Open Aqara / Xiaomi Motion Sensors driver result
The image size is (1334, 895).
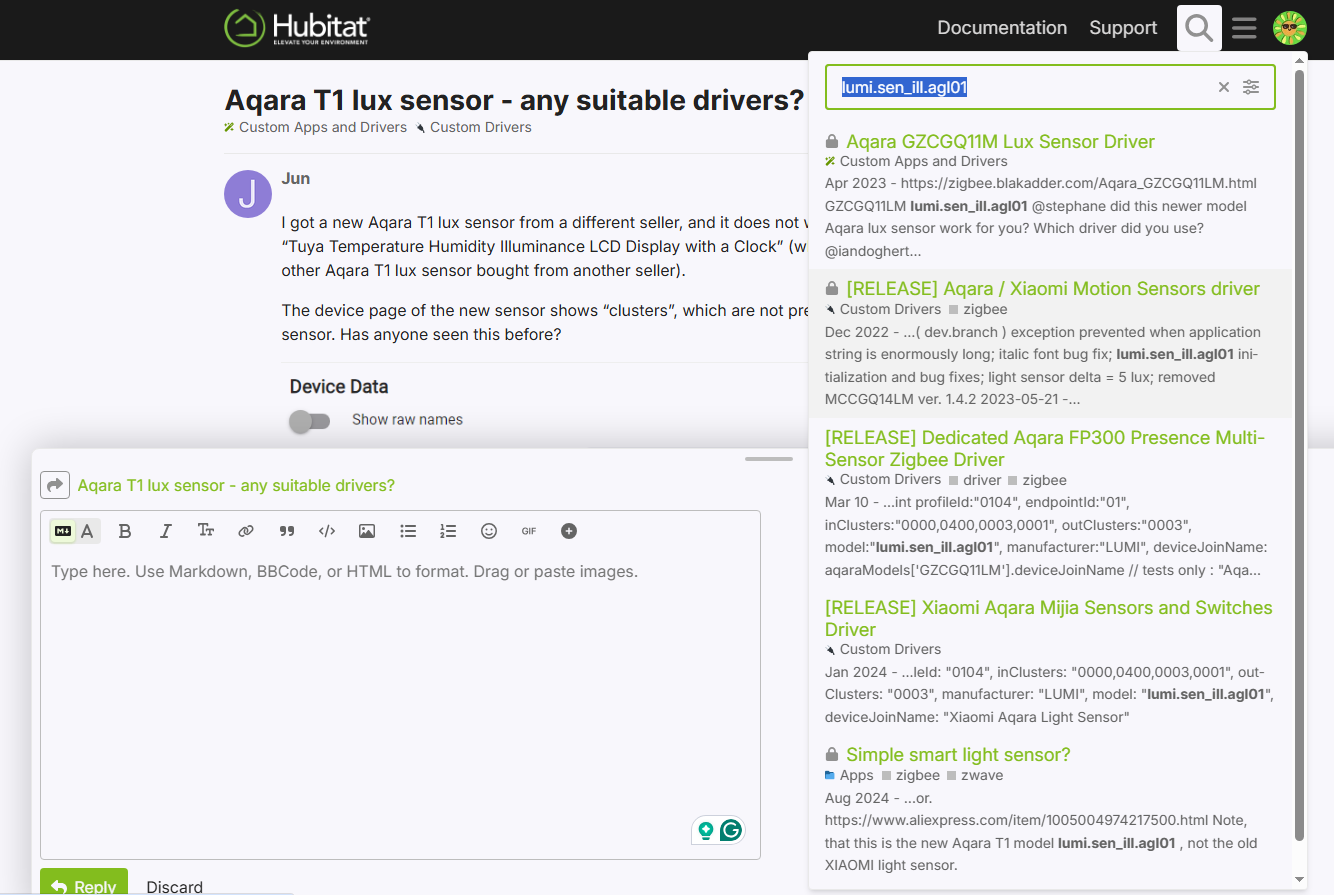click(x=1053, y=289)
